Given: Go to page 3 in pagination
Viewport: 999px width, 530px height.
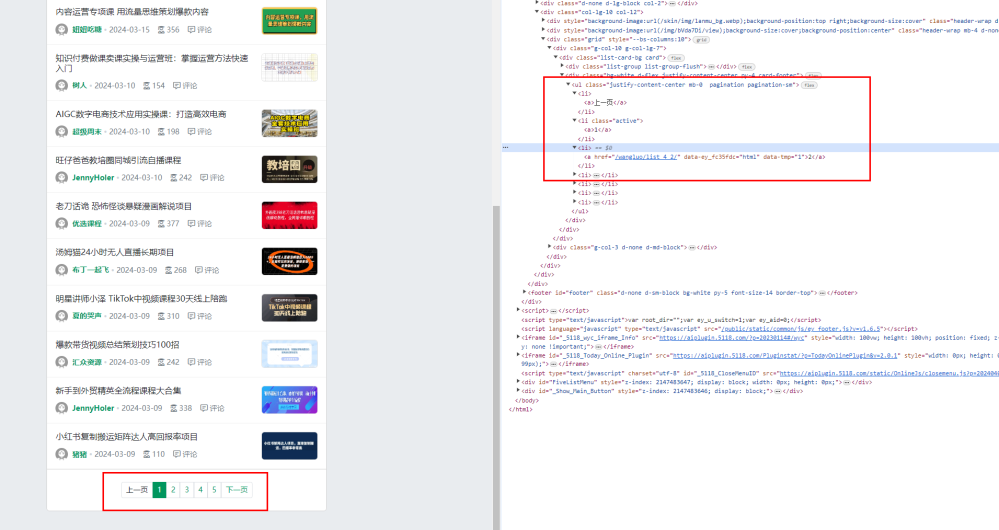Looking at the screenshot, I should click(x=187, y=490).
